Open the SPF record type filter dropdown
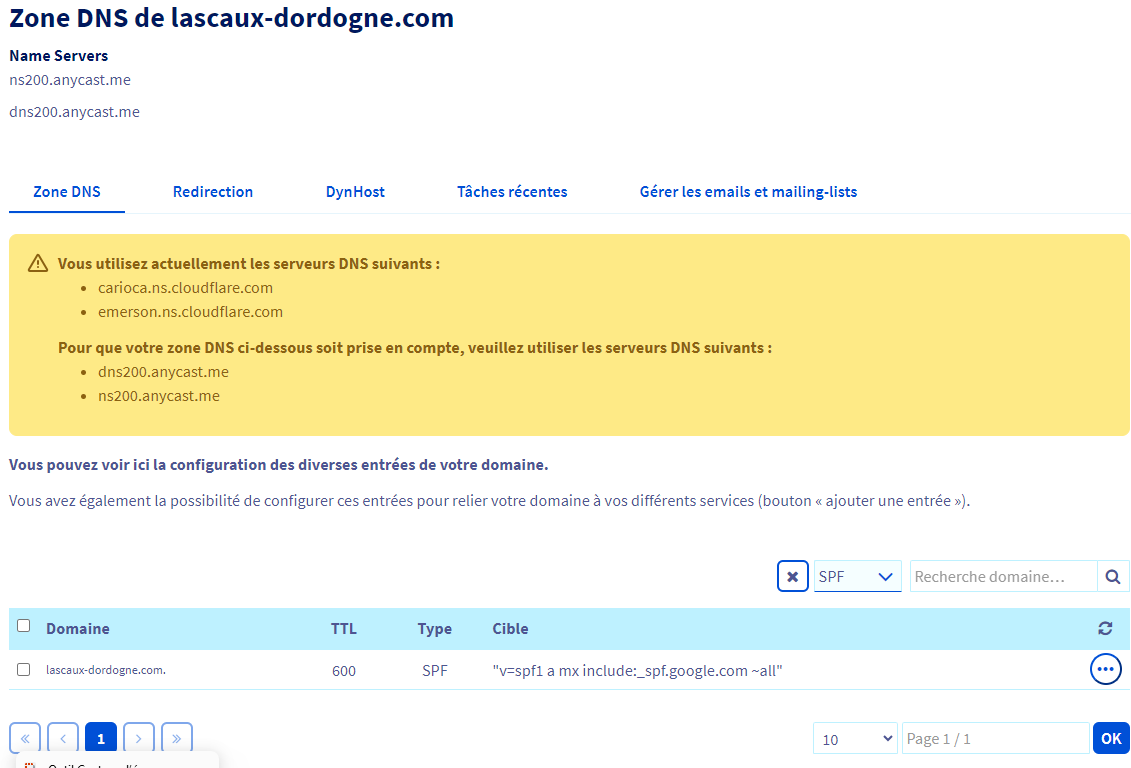This screenshot has width=1131, height=768. click(x=857, y=576)
